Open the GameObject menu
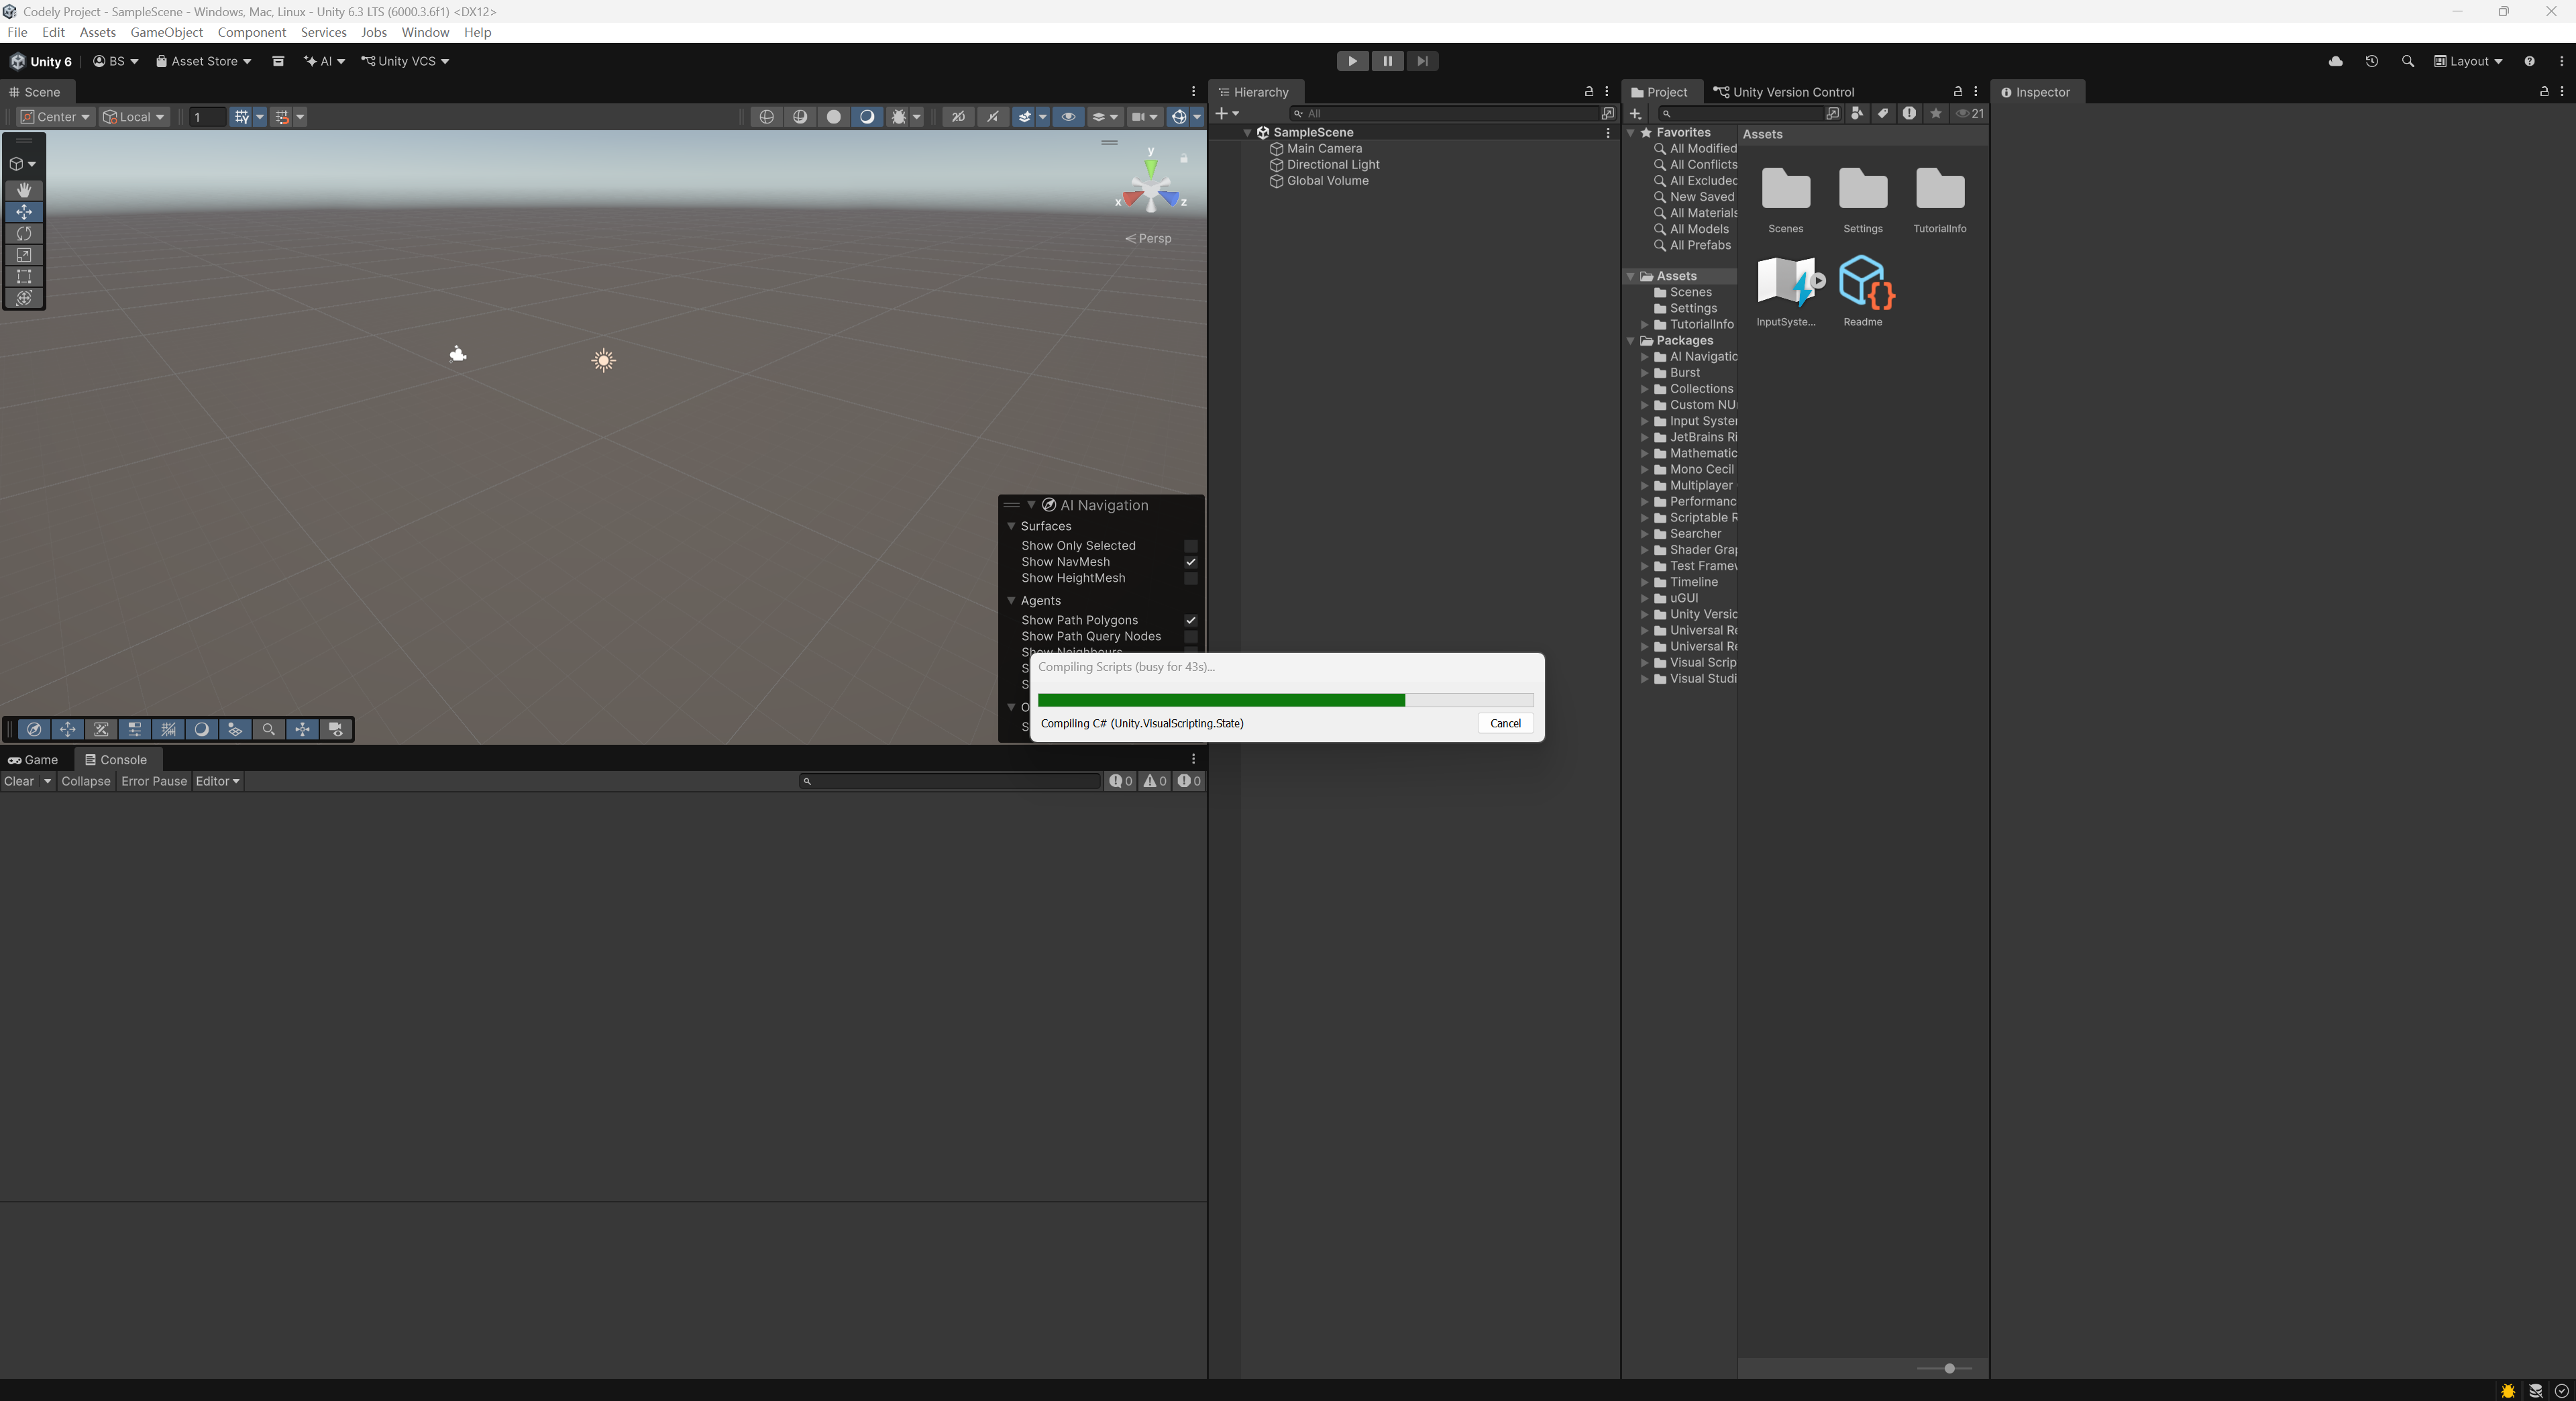The height and width of the screenshot is (1401, 2576). (166, 32)
